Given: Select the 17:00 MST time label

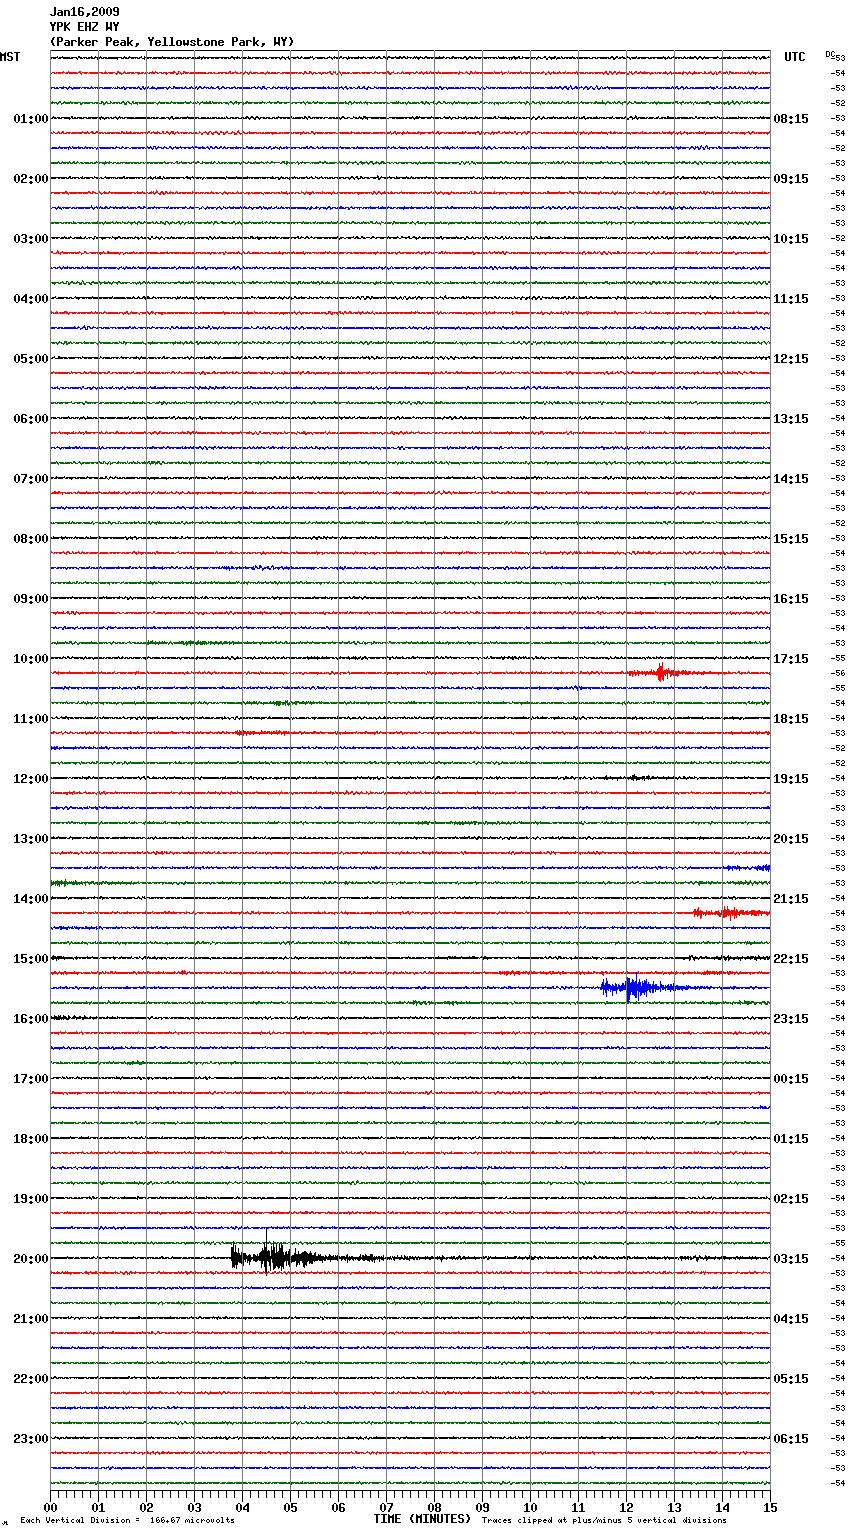Looking at the screenshot, I should 31,1079.
